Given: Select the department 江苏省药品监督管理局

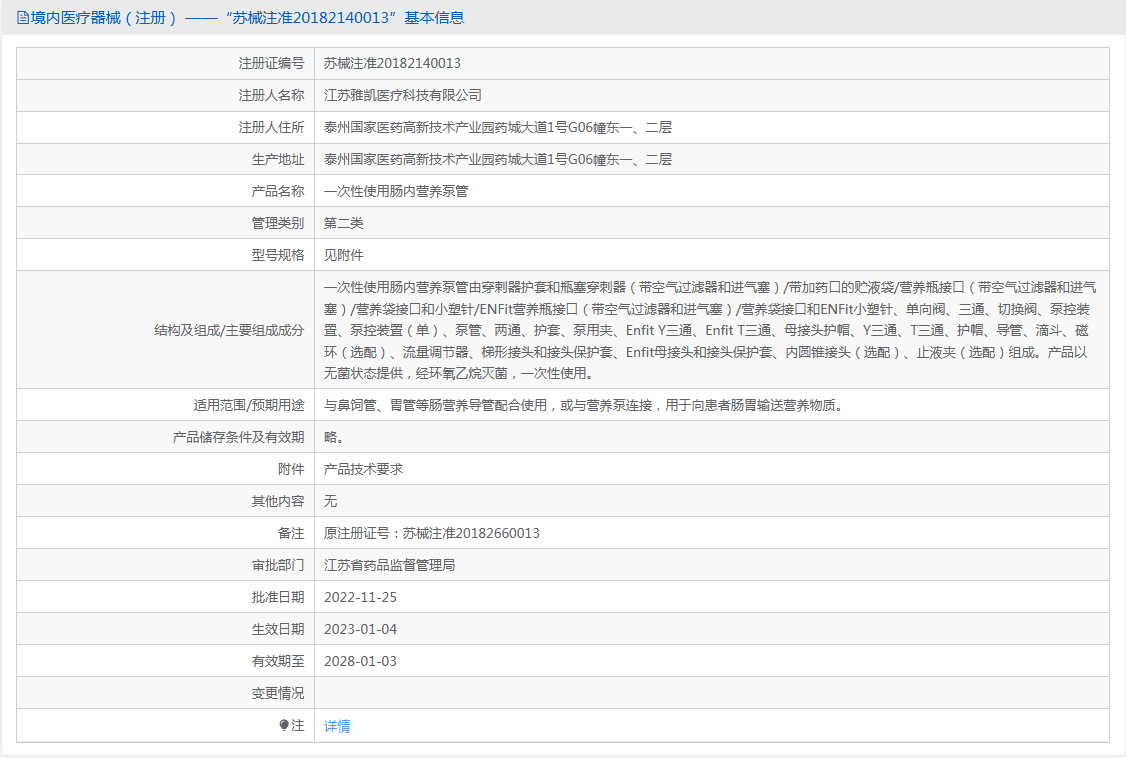Looking at the screenshot, I should 389,565.
